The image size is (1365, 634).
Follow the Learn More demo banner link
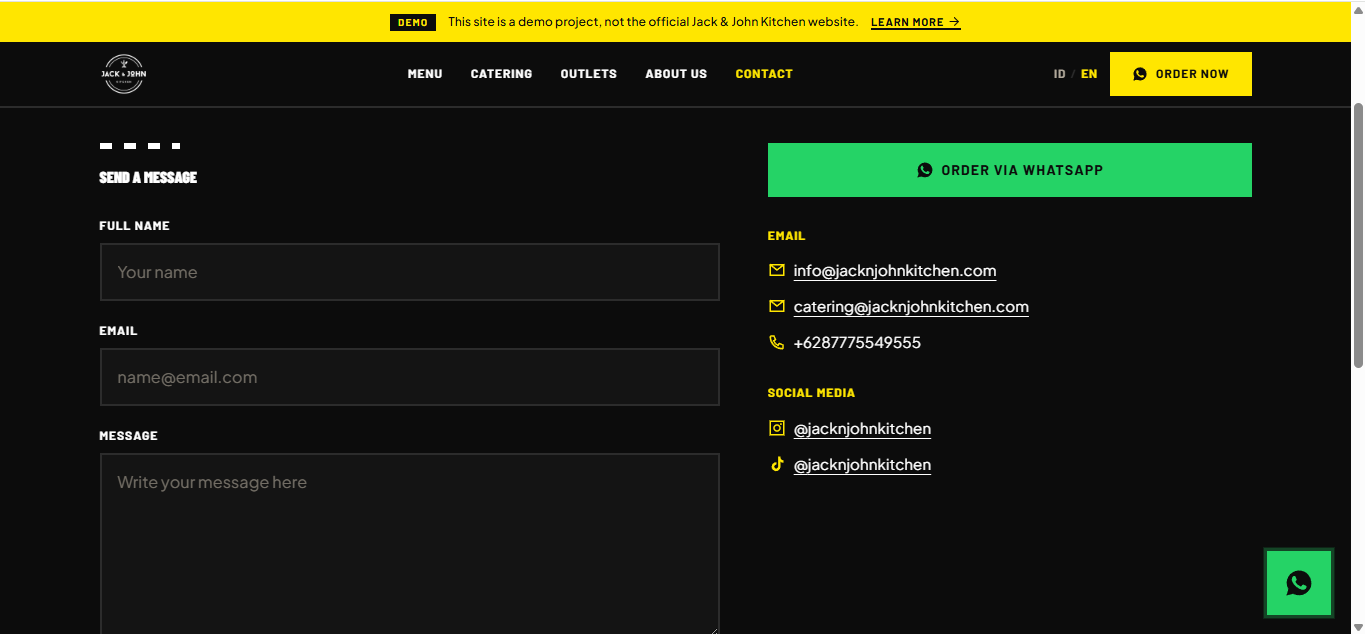tap(916, 22)
